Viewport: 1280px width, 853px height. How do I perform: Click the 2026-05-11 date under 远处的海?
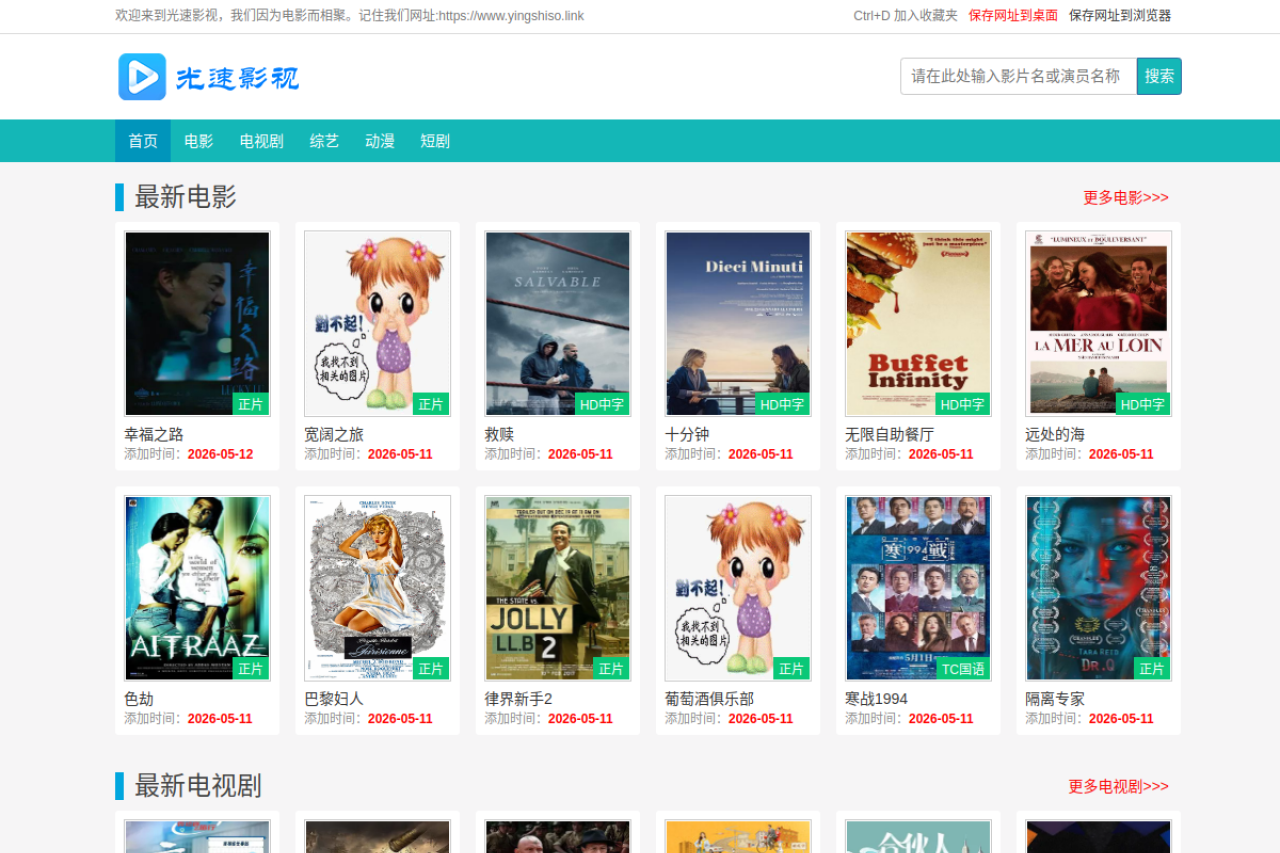pos(1121,455)
